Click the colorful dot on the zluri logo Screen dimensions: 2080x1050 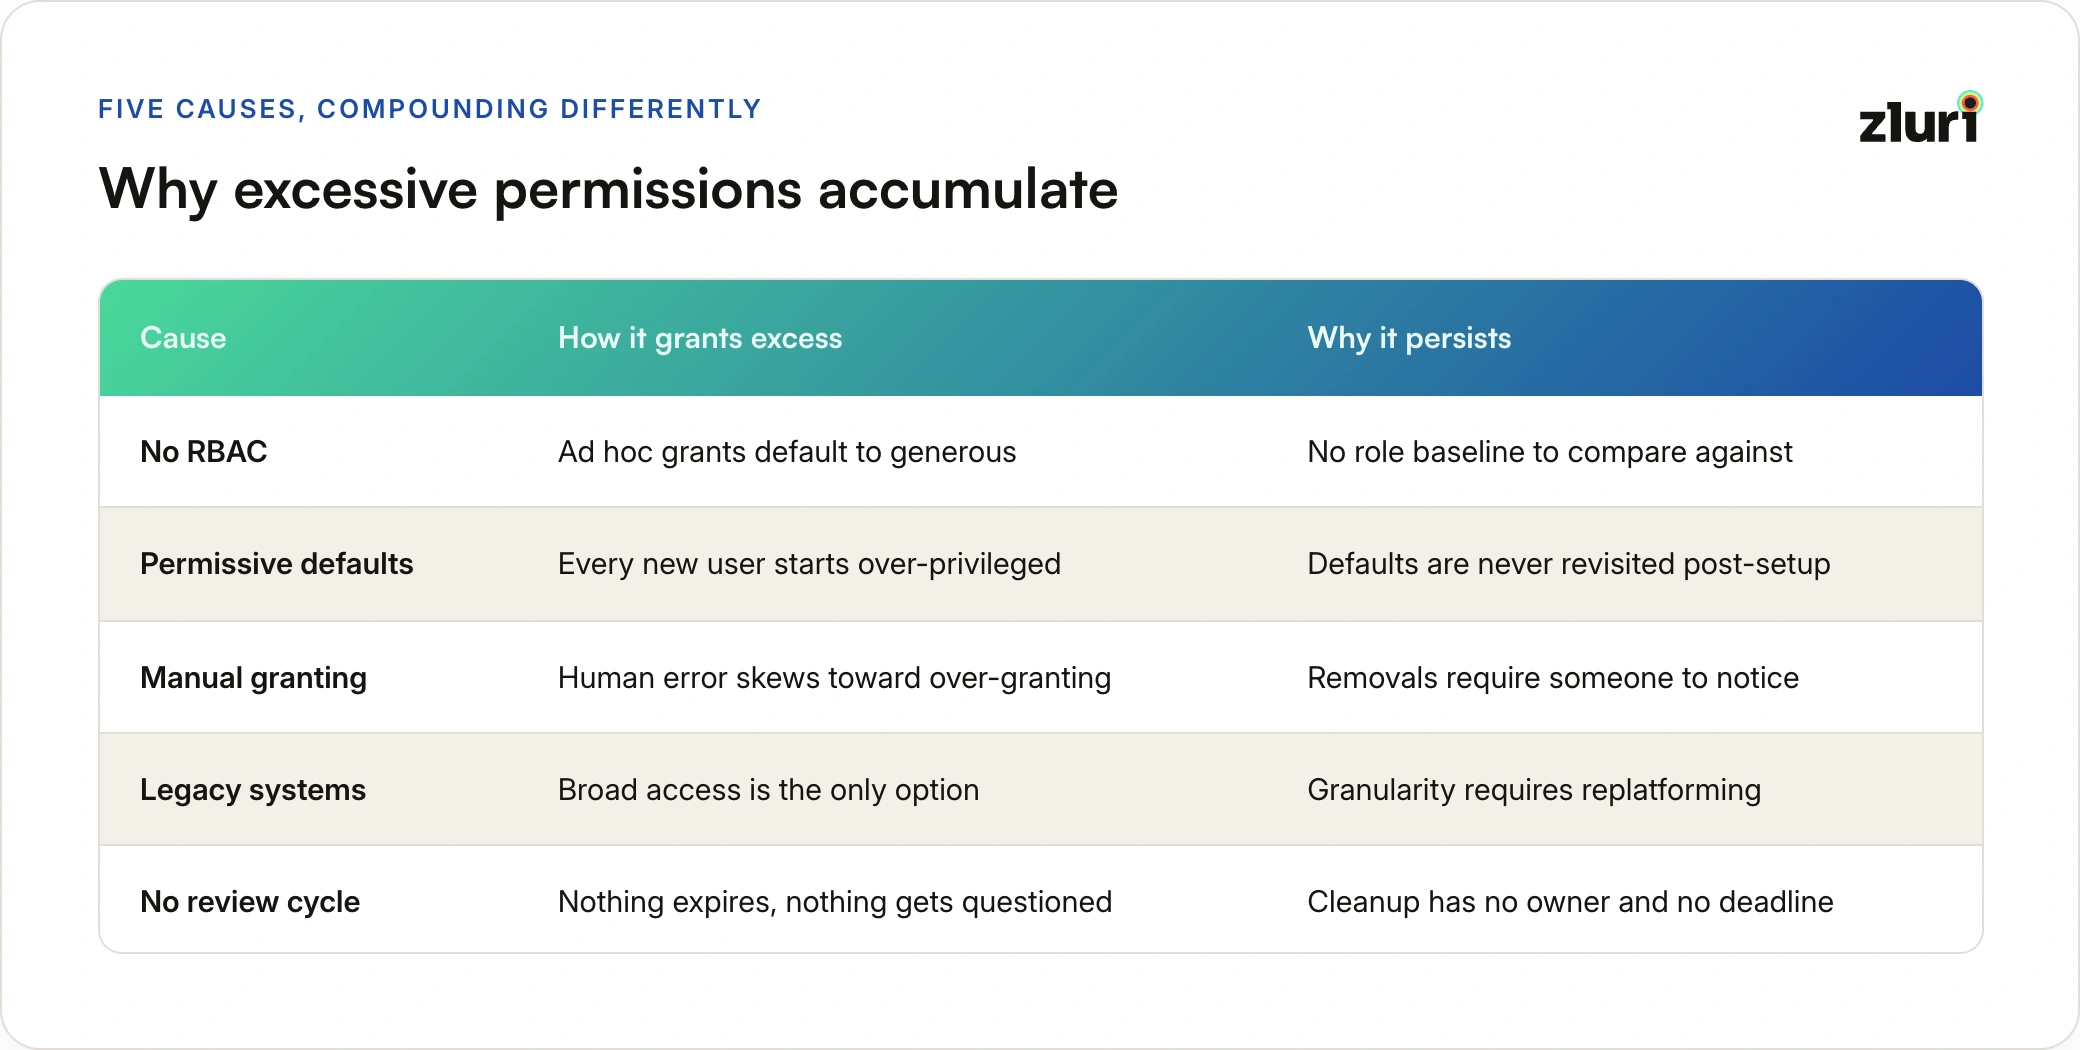(x=1970, y=103)
